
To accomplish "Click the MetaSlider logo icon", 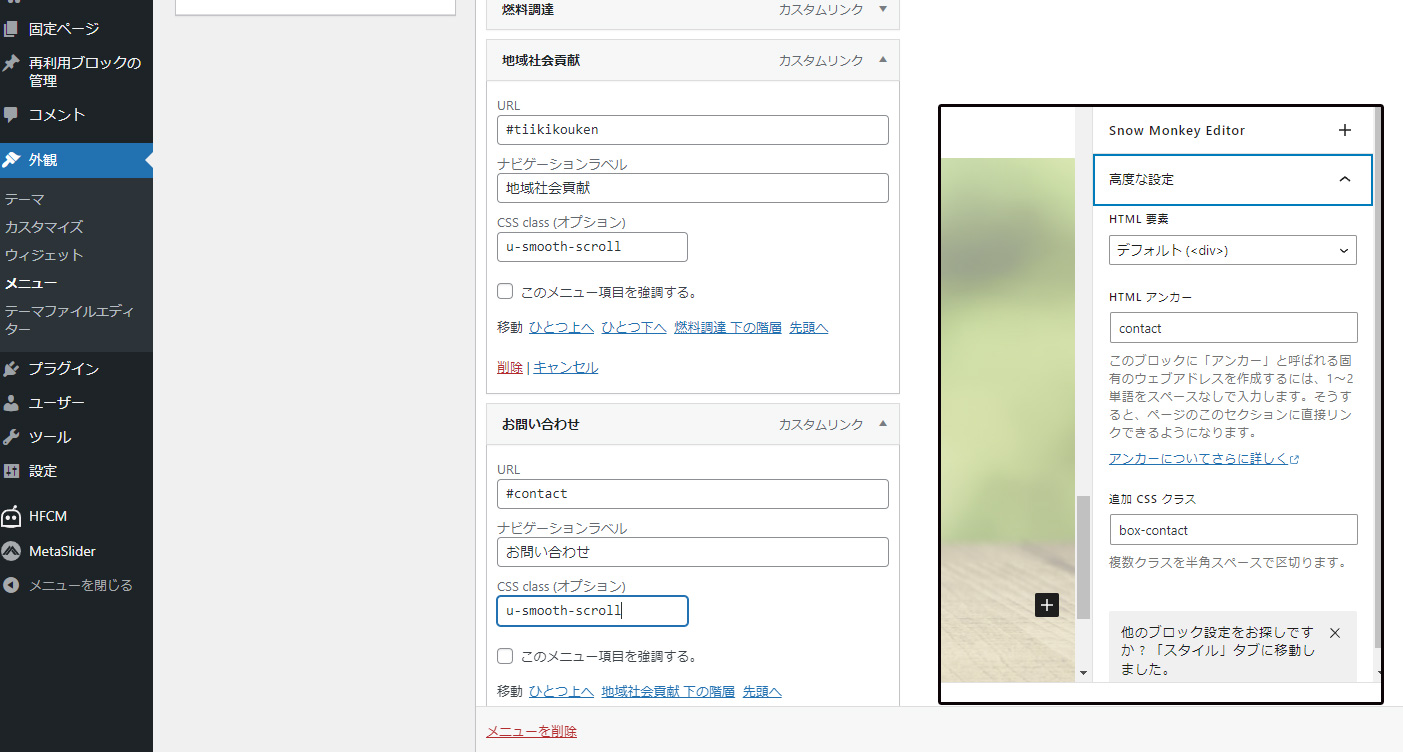I will tap(11, 551).
